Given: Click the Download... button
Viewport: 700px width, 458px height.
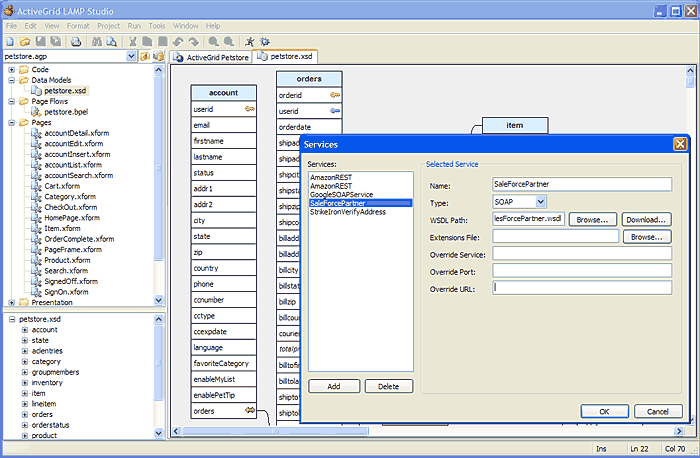Looking at the screenshot, I should (x=646, y=219).
